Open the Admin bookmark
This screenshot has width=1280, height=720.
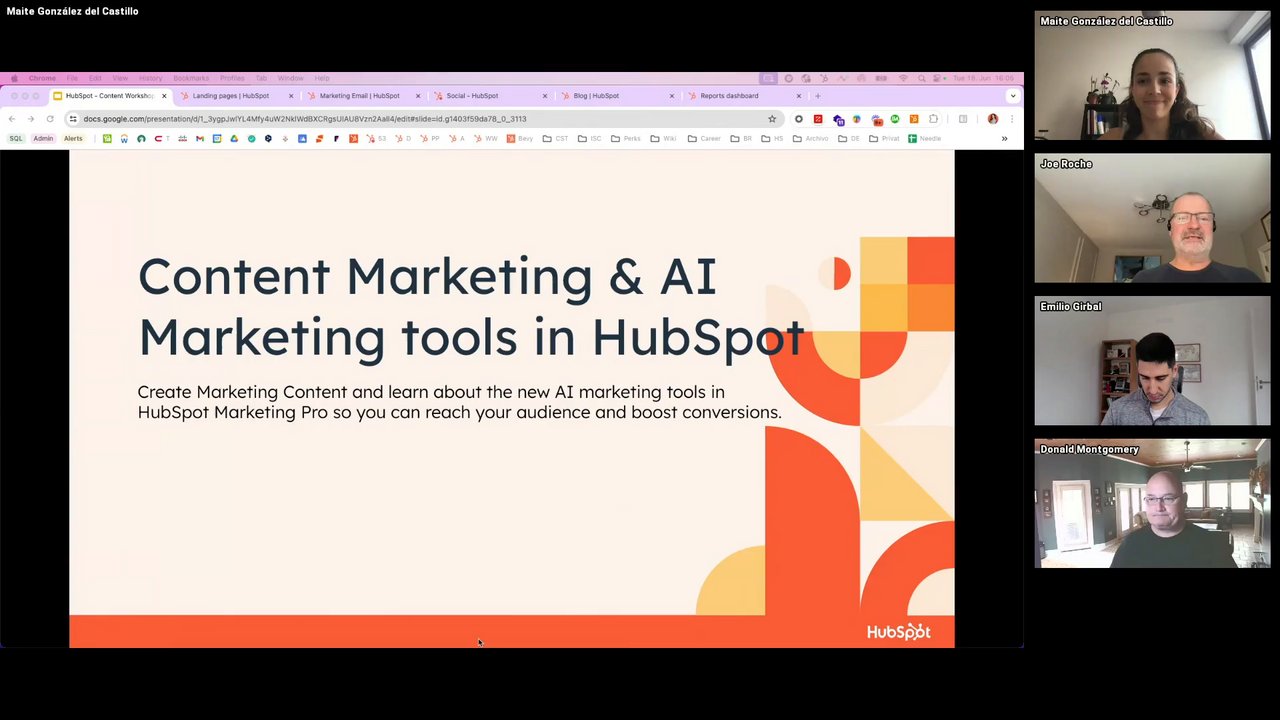tap(43, 138)
